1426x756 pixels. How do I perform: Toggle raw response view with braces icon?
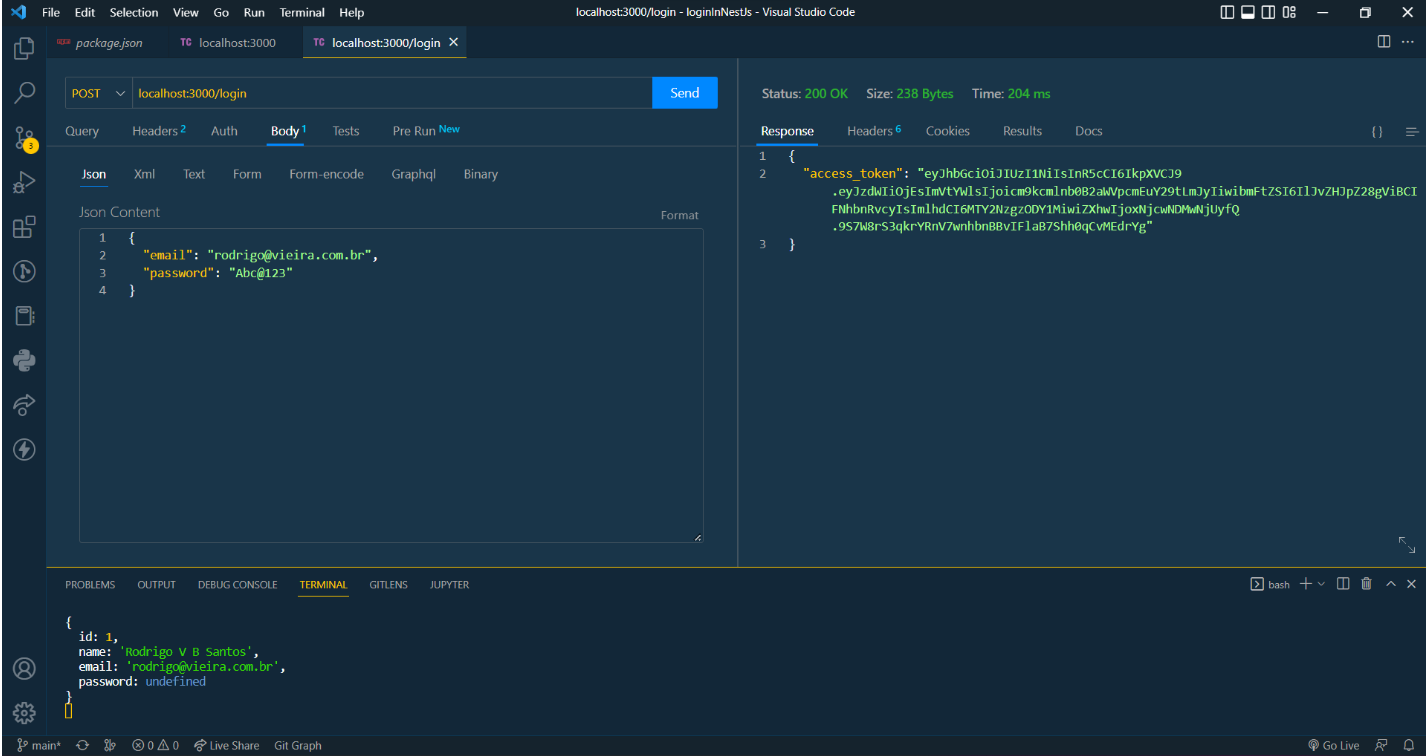(x=1376, y=131)
